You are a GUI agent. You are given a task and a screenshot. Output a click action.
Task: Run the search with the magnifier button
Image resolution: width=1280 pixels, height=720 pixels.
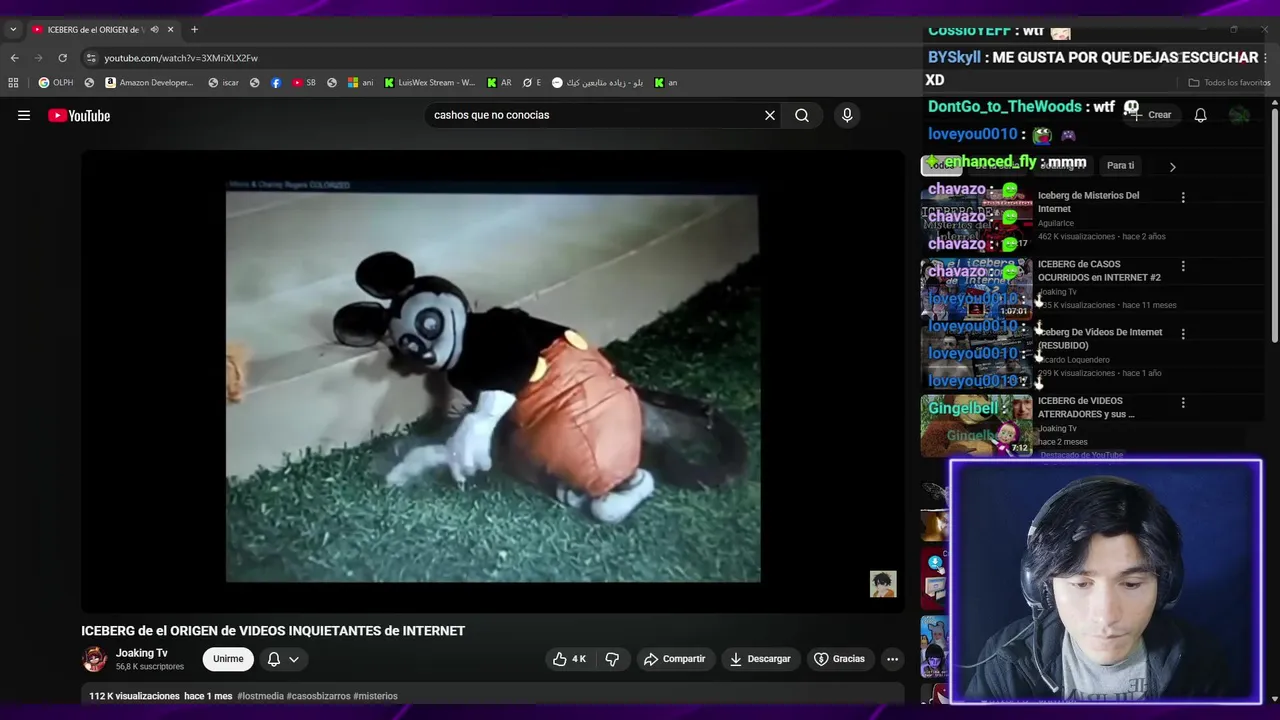[x=802, y=115]
